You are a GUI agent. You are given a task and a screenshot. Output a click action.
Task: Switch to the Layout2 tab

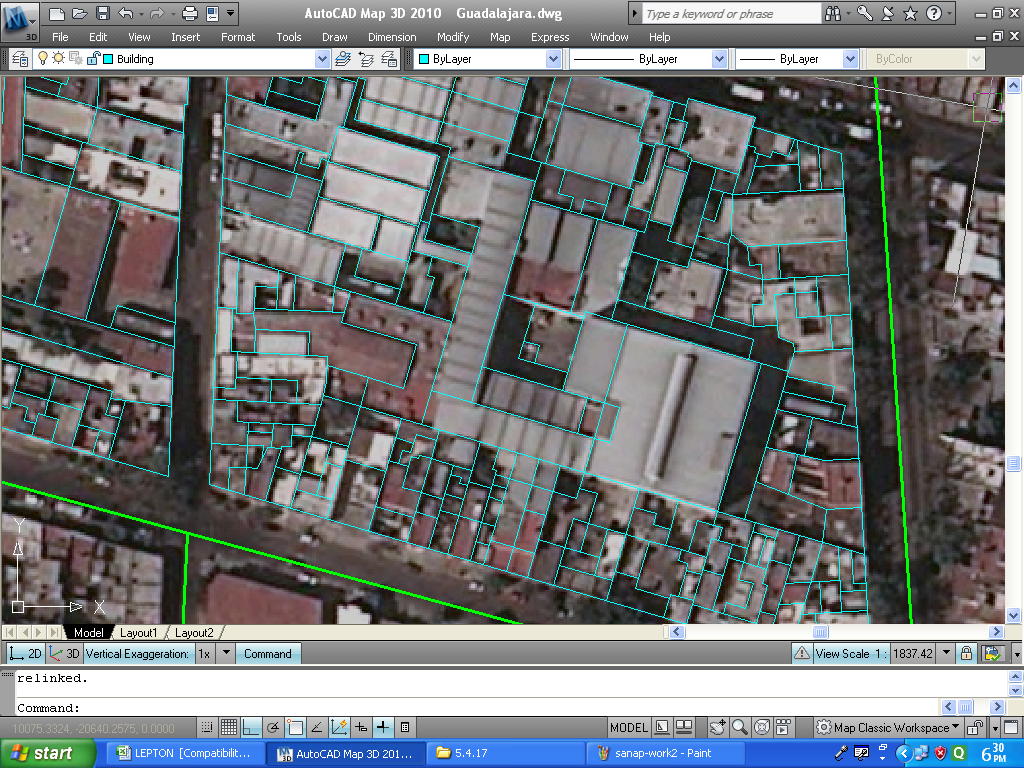pos(194,633)
